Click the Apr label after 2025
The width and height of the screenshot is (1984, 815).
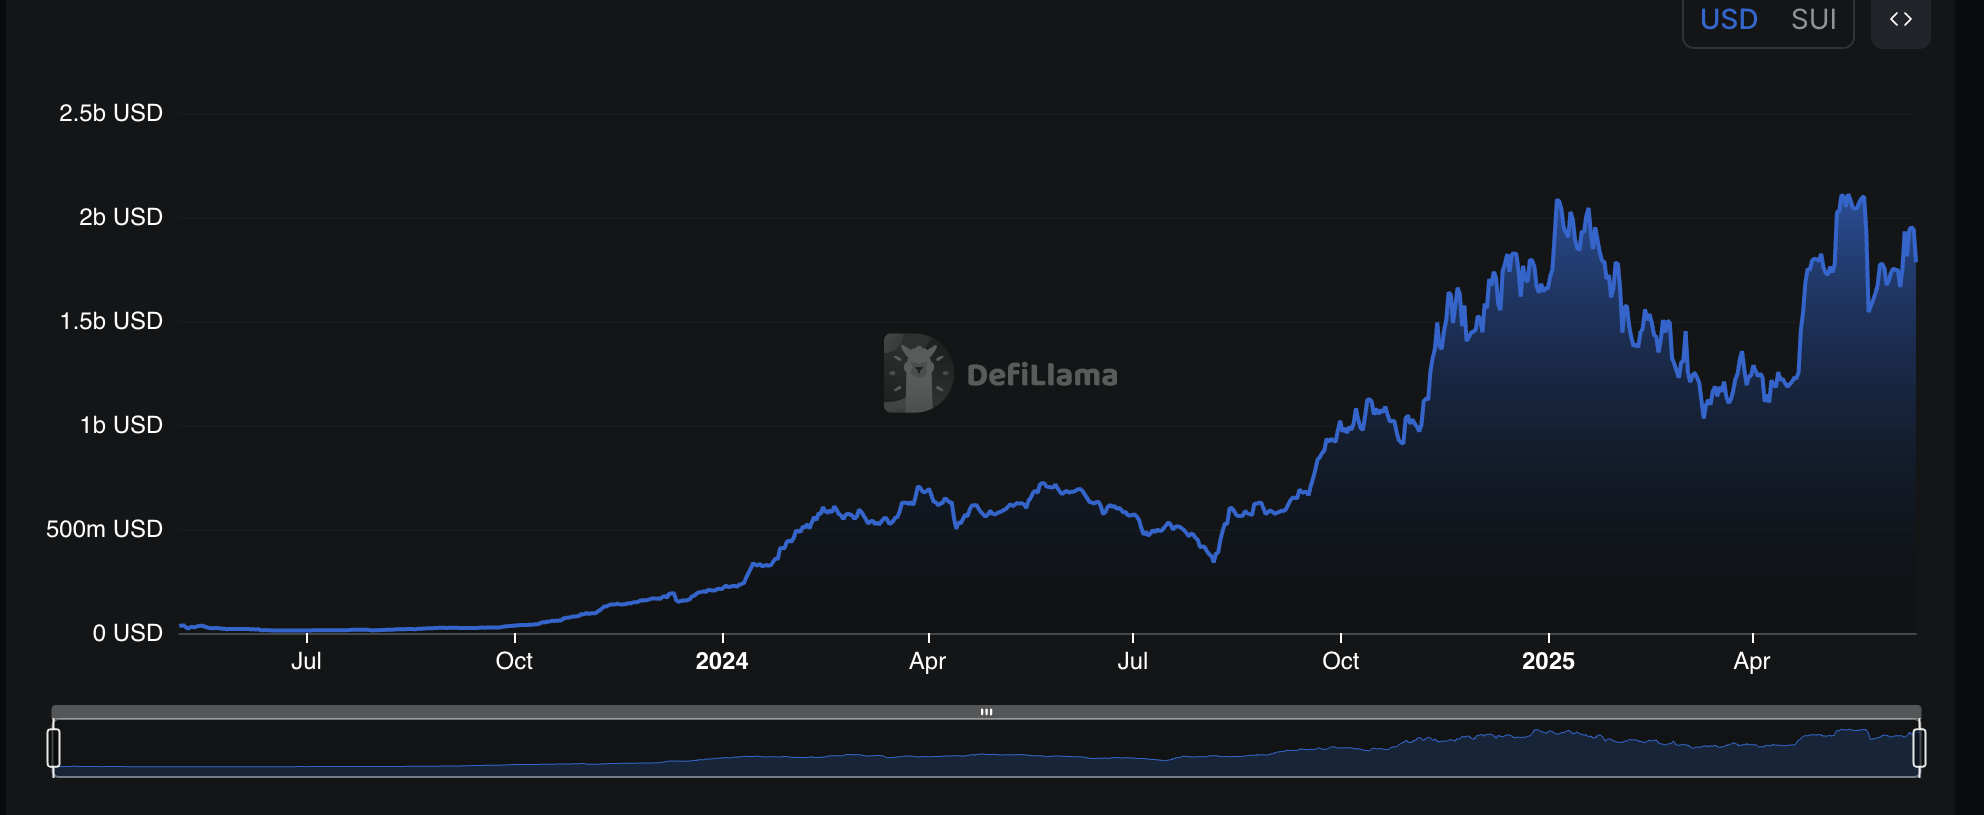click(x=1751, y=661)
